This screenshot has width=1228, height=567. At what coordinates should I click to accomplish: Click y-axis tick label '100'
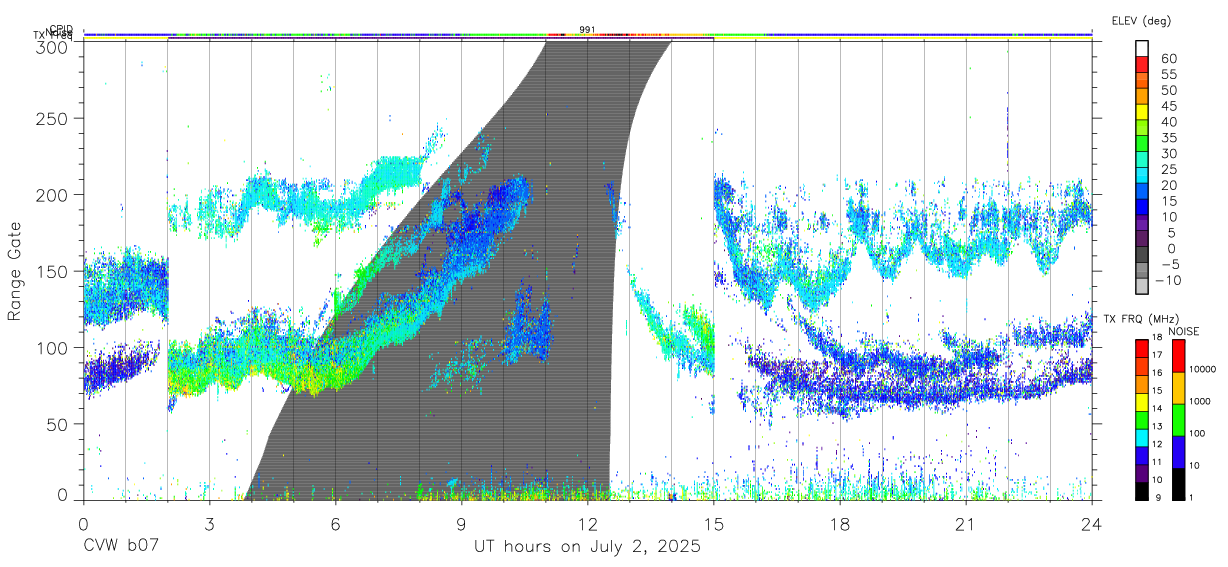pyautogui.click(x=54, y=348)
